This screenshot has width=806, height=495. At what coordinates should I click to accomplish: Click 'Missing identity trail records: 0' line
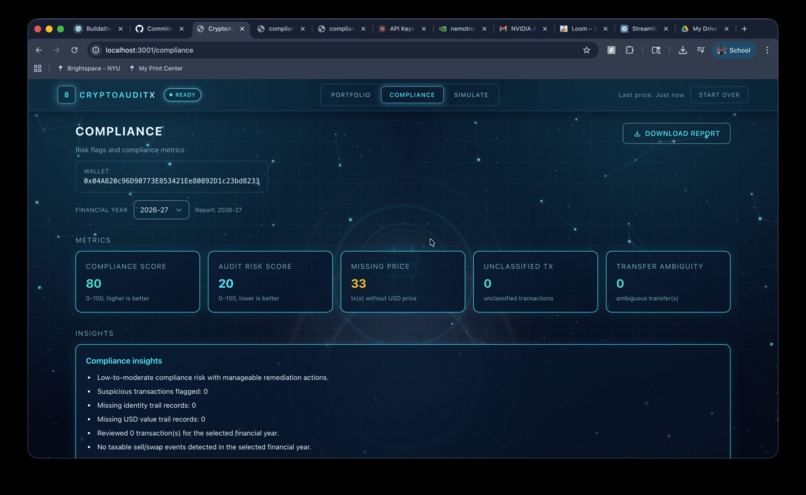pyautogui.click(x=146, y=405)
